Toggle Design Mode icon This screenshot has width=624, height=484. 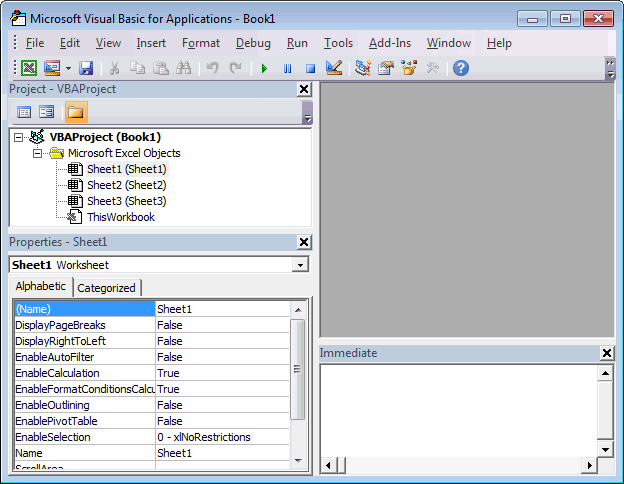(334, 68)
